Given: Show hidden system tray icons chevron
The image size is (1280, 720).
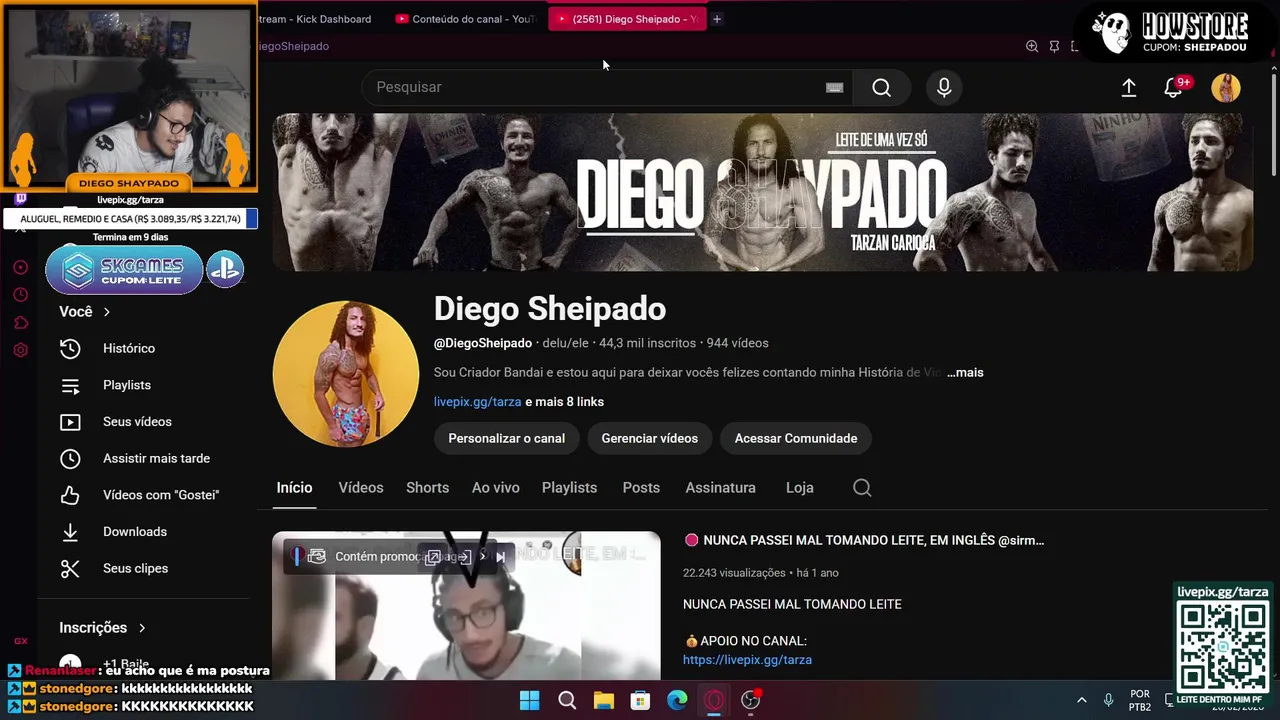Looking at the screenshot, I should tap(1081, 700).
